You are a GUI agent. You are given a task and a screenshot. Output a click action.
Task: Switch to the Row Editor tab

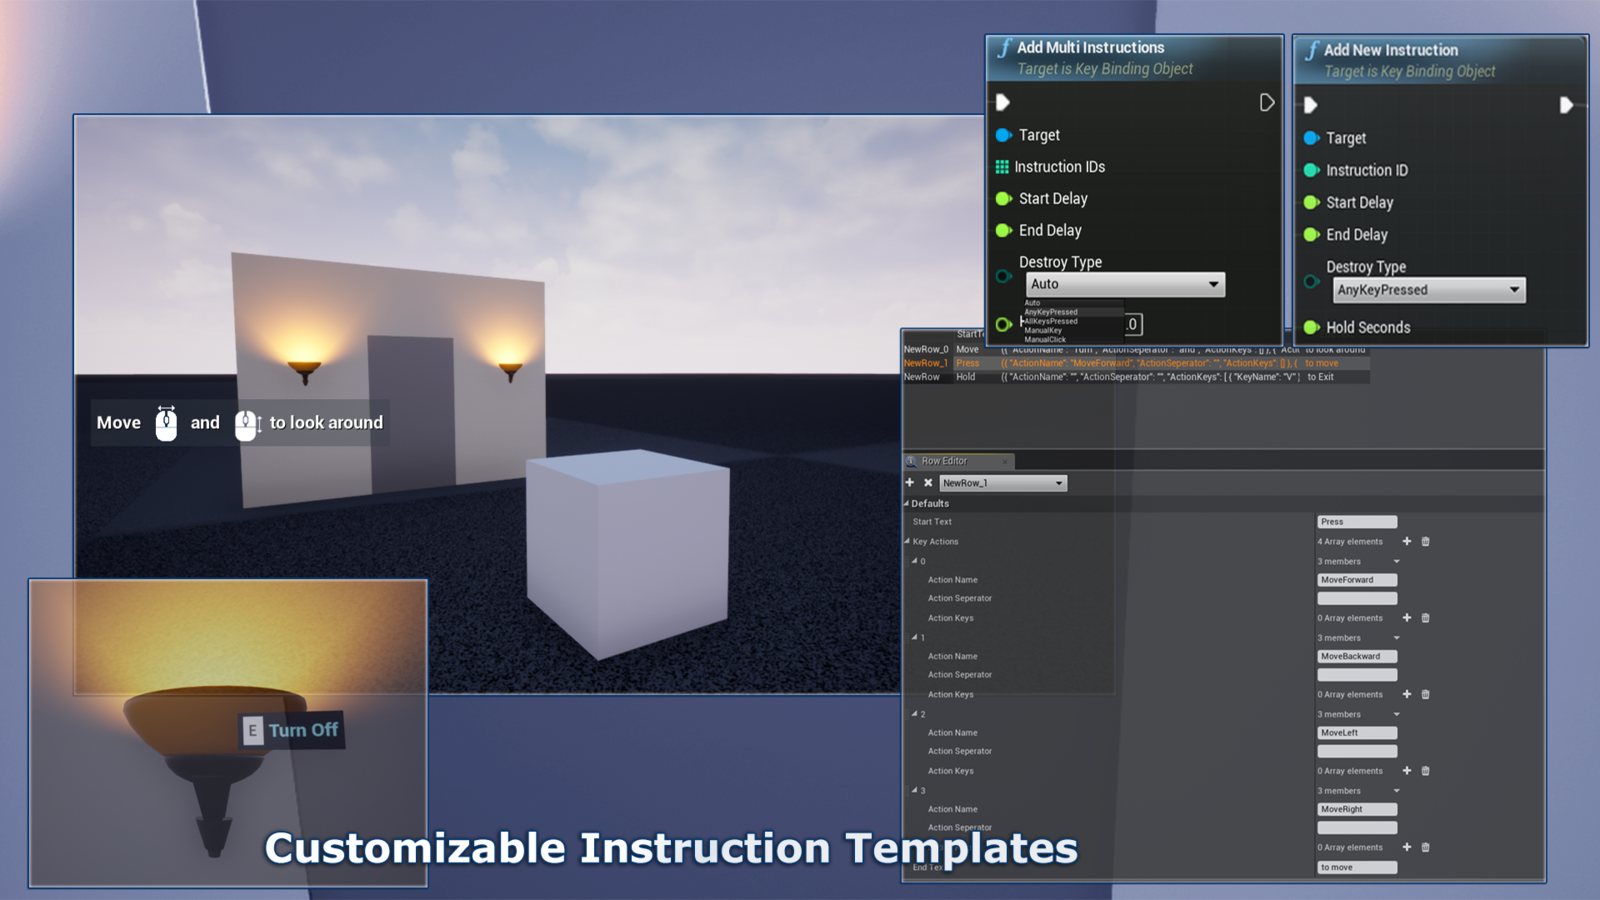[958, 461]
